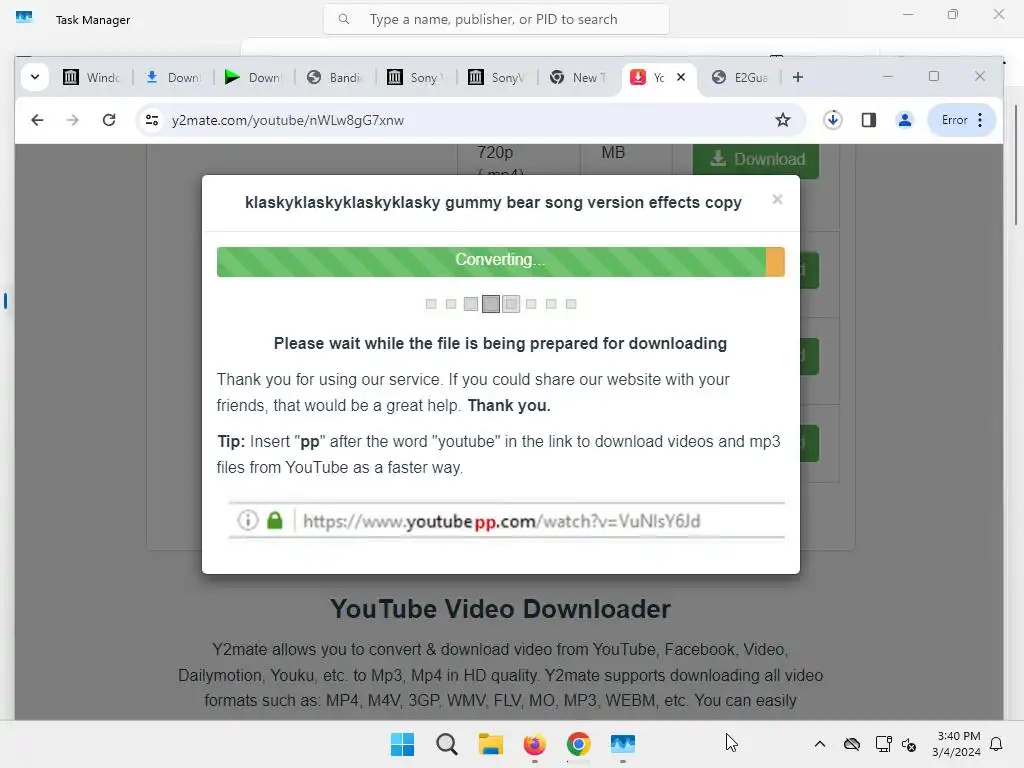The image size is (1024, 768).
Task: Close the active y2mate tab
Action: pos(681,77)
